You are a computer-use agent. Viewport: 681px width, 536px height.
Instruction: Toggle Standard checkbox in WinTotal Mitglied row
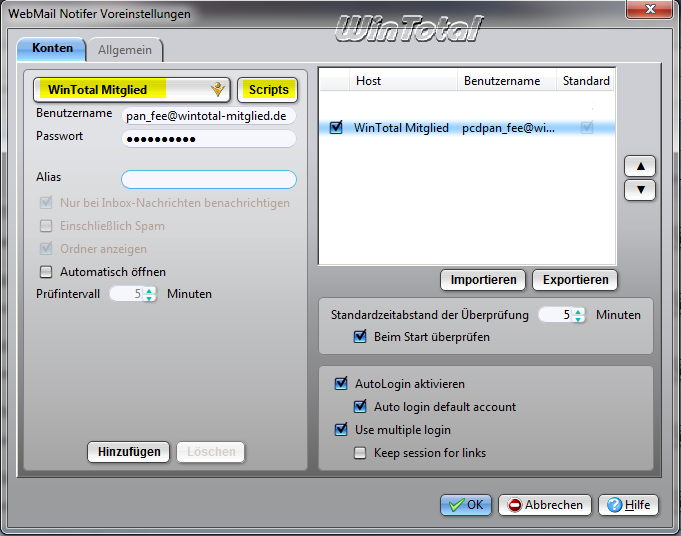[587, 128]
